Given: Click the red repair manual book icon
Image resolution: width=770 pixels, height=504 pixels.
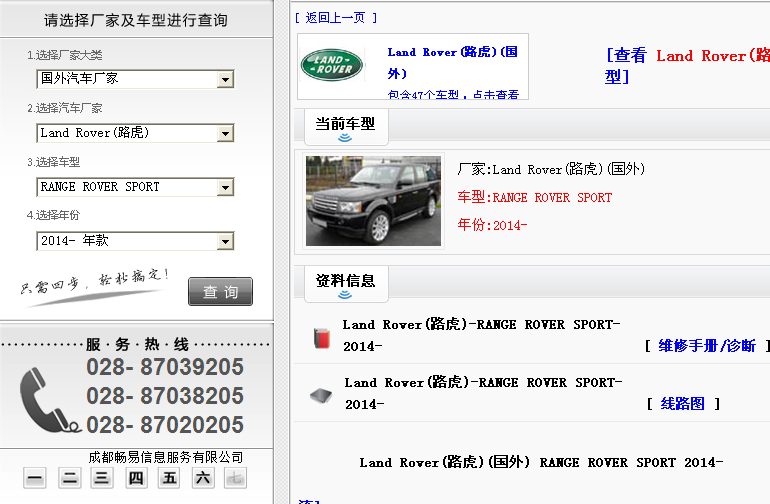Looking at the screenshot, I should (x=322, y=338).
